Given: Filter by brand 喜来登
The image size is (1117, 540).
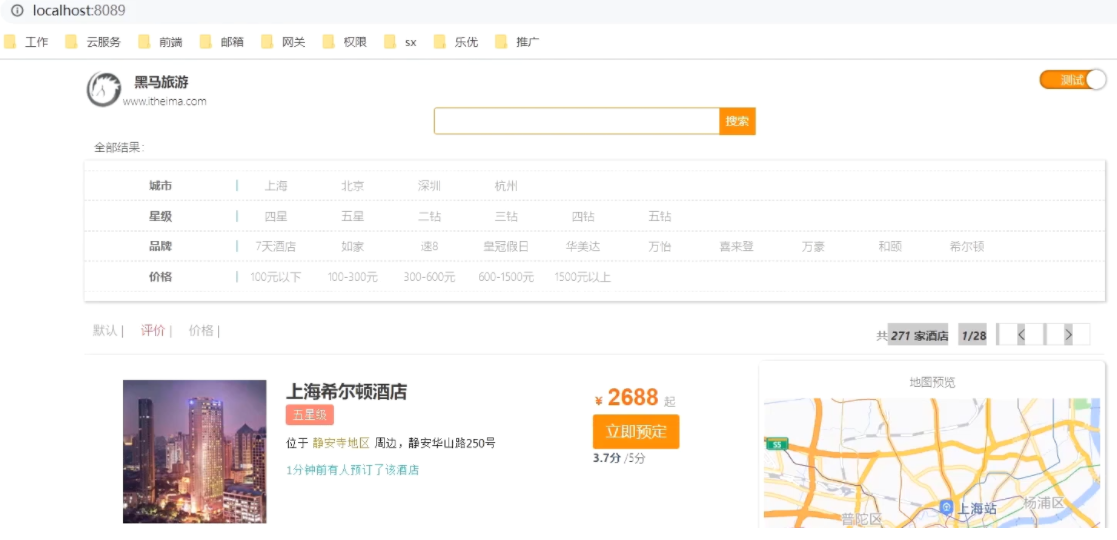Looking at the screenshot, I should (737, 246).
